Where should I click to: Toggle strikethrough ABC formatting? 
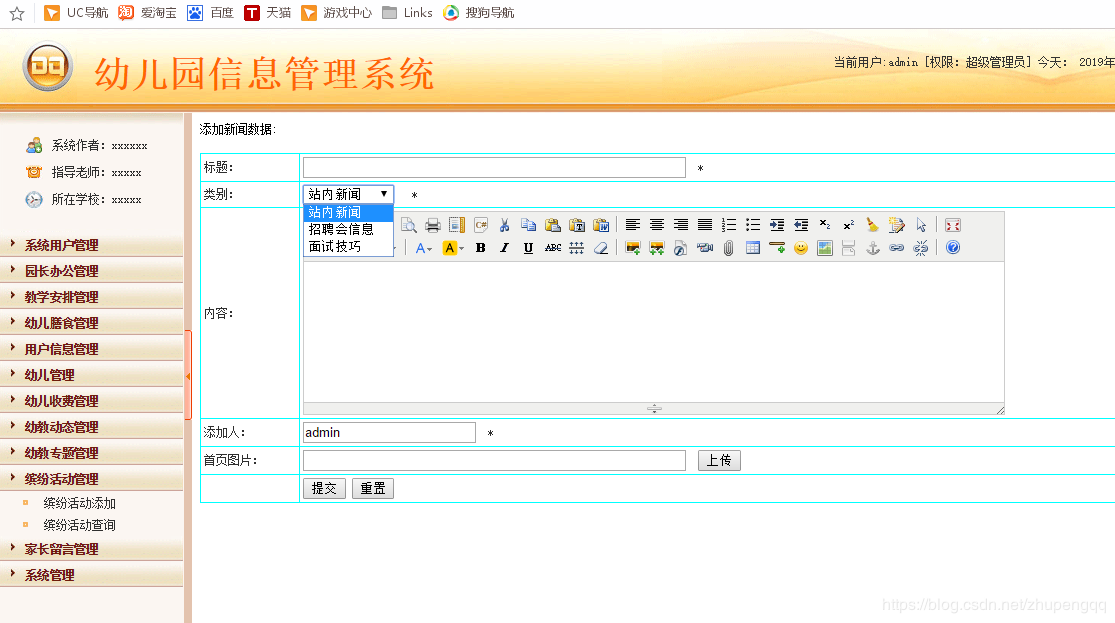[553, 247]
